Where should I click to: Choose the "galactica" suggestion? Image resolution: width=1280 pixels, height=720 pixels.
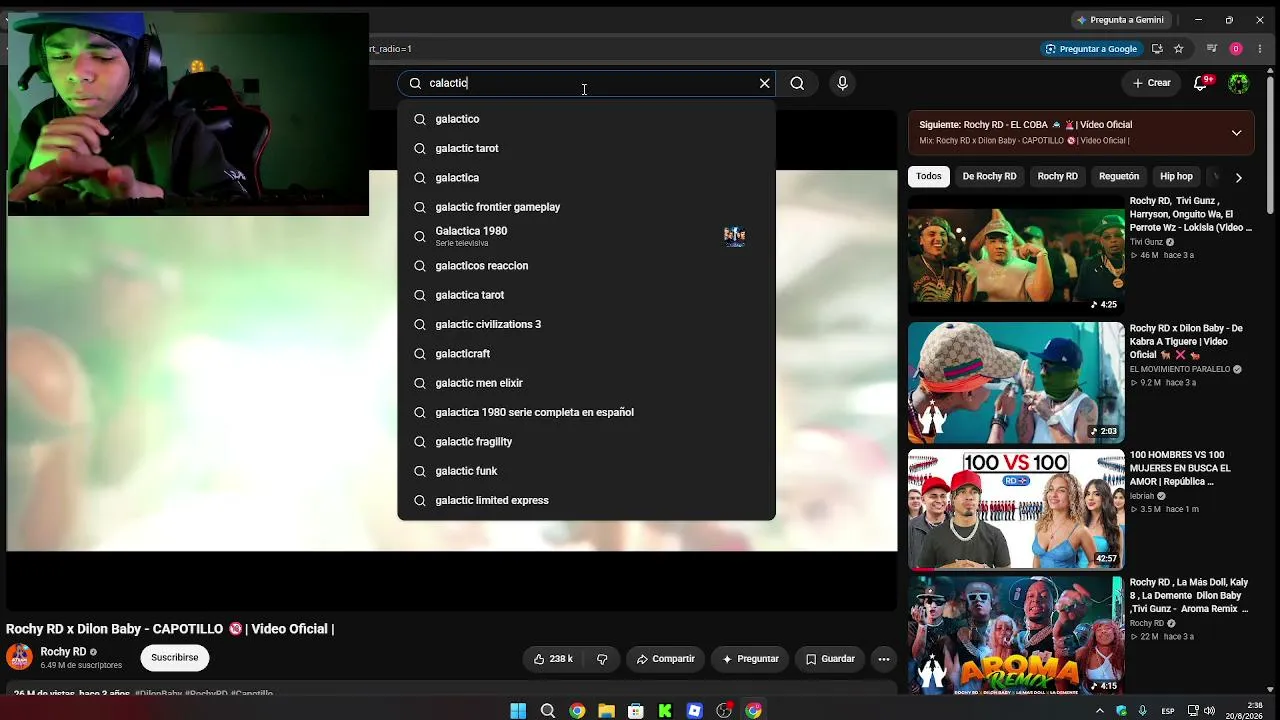587,177
